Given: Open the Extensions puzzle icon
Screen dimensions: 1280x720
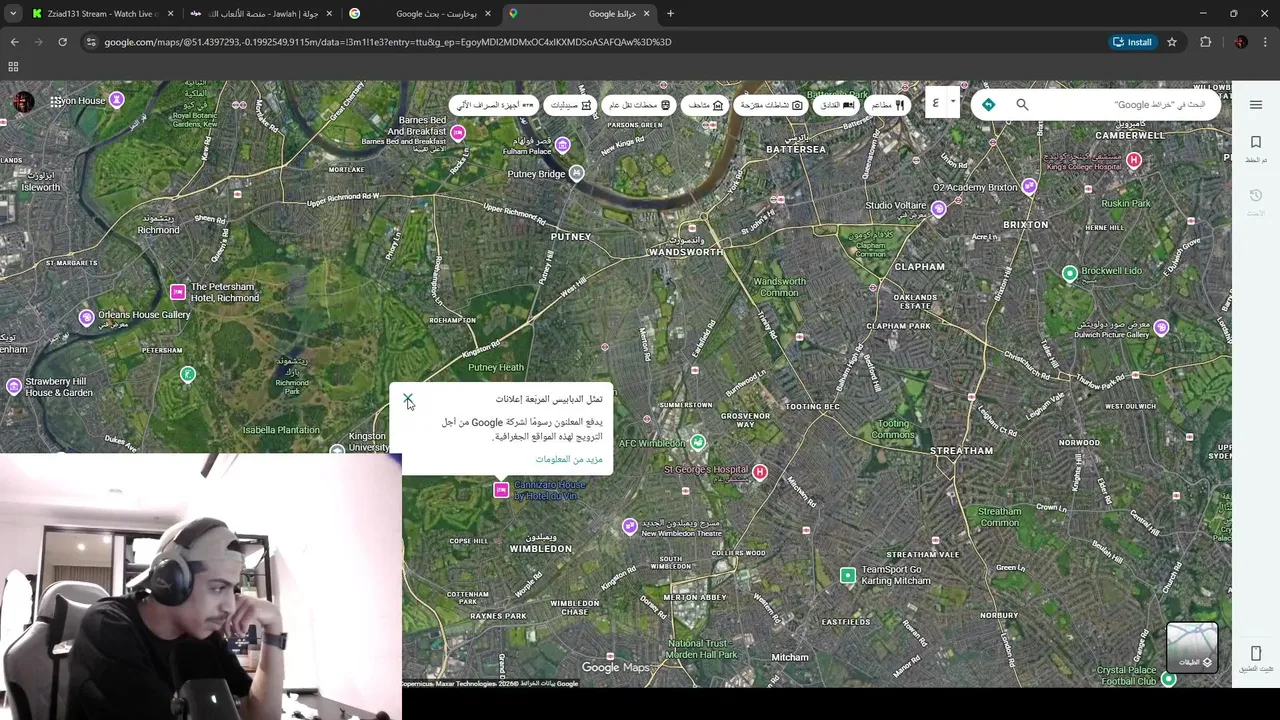Looking at the screenshot, I should (x=1206, y=42).
